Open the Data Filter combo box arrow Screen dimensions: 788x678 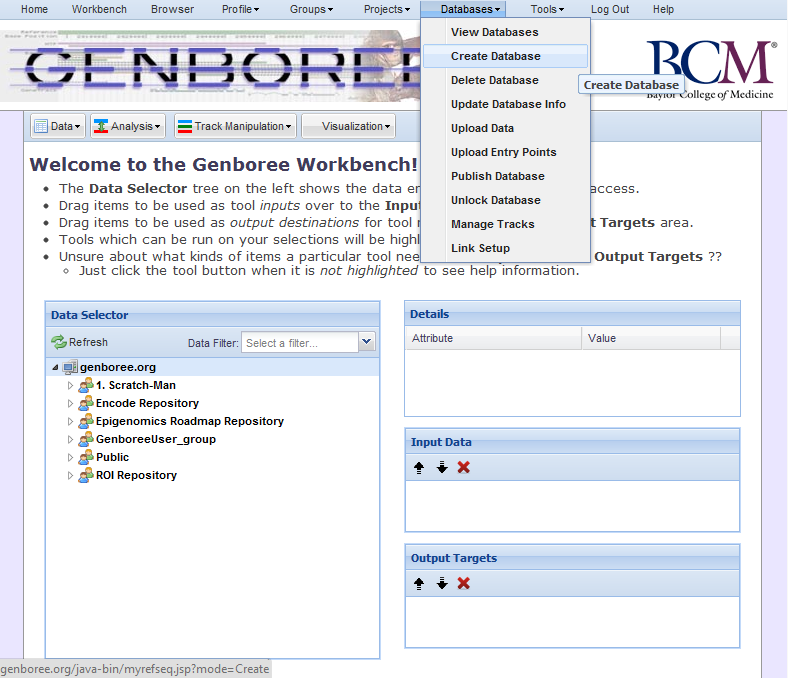point(366,343)
